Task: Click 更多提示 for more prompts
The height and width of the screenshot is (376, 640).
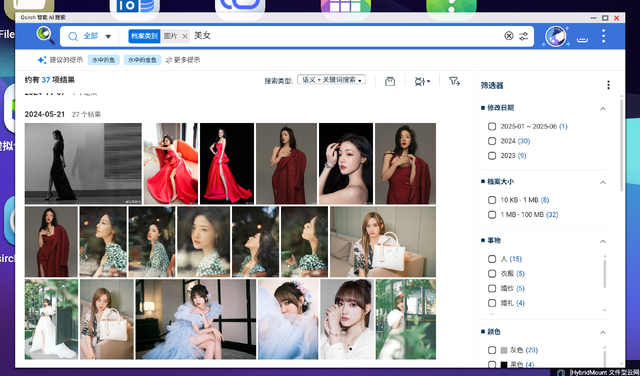Action: pos(183,60)
